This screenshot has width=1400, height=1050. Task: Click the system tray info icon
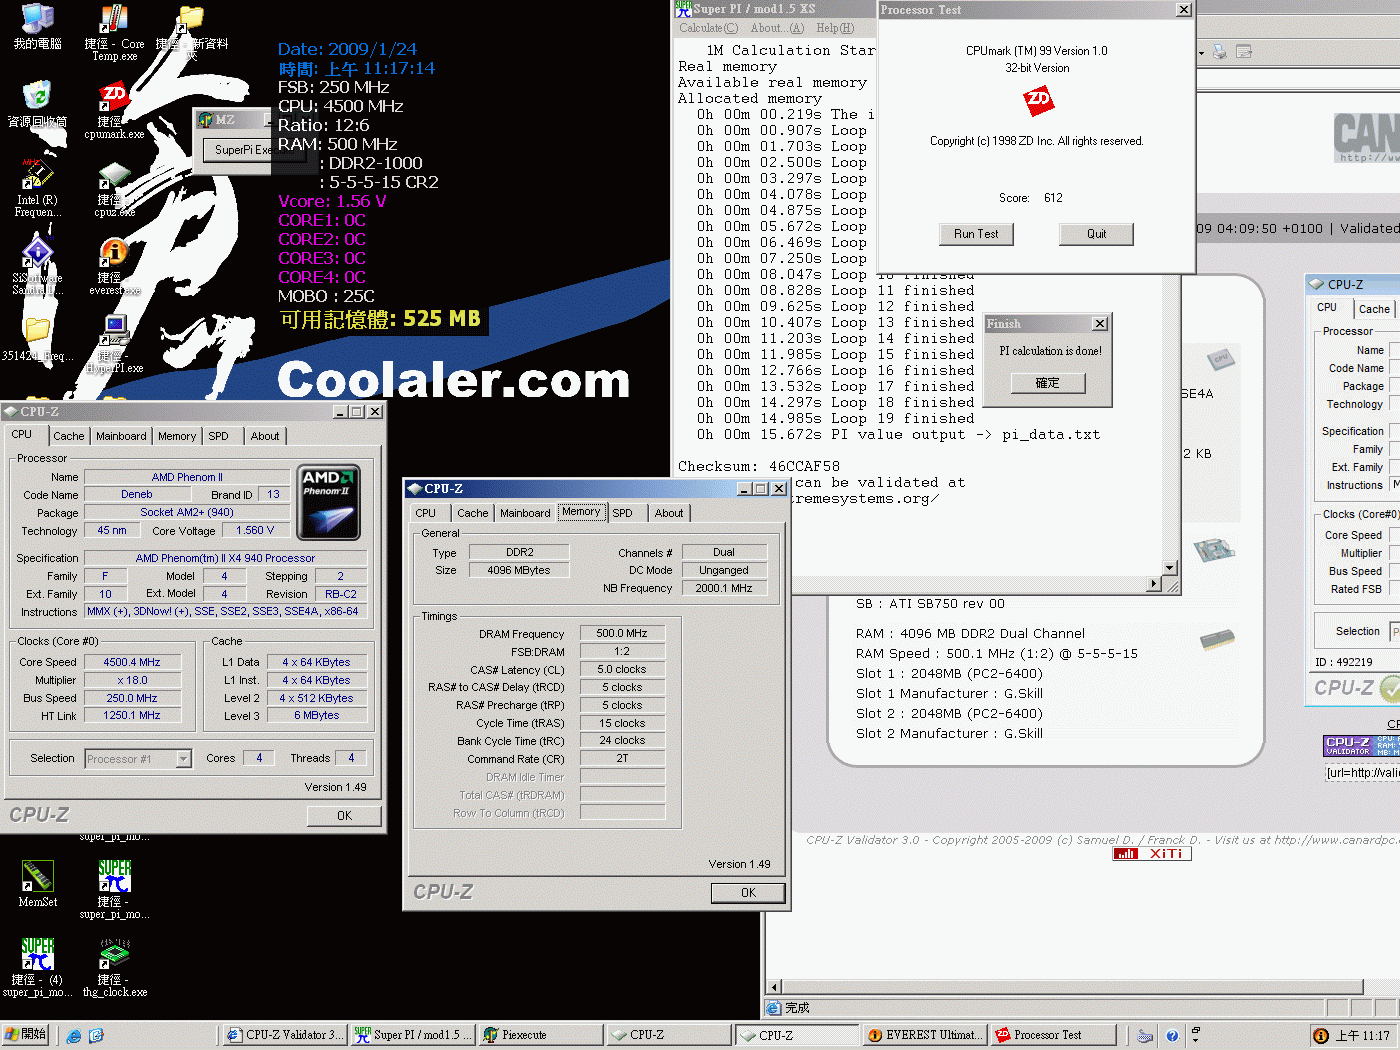pos(1321,1036)
